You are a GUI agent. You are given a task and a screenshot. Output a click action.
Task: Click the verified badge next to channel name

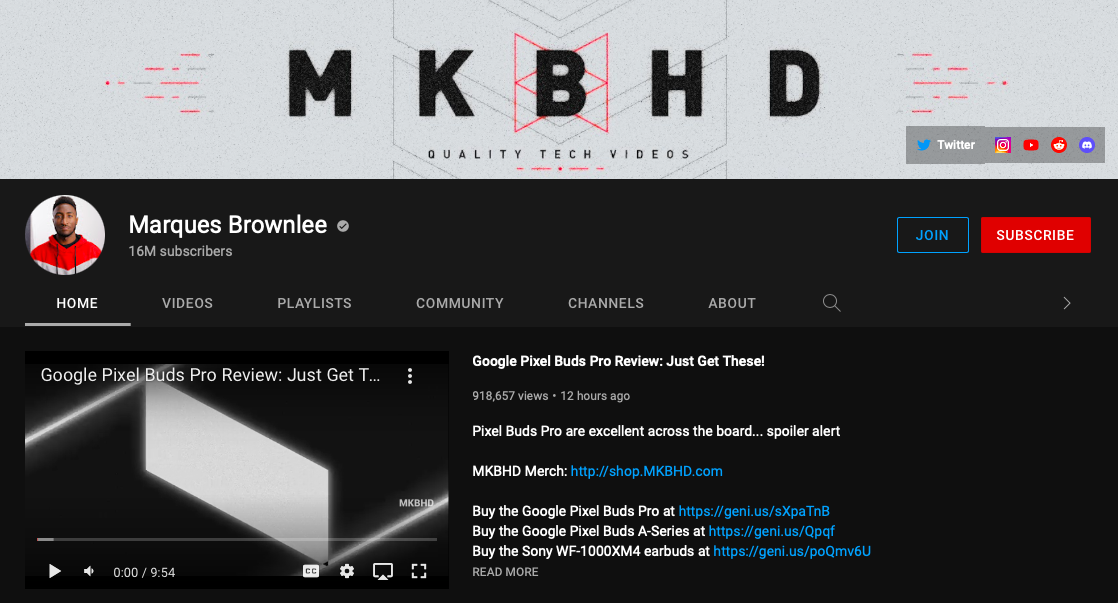click(x=343, y=226)
